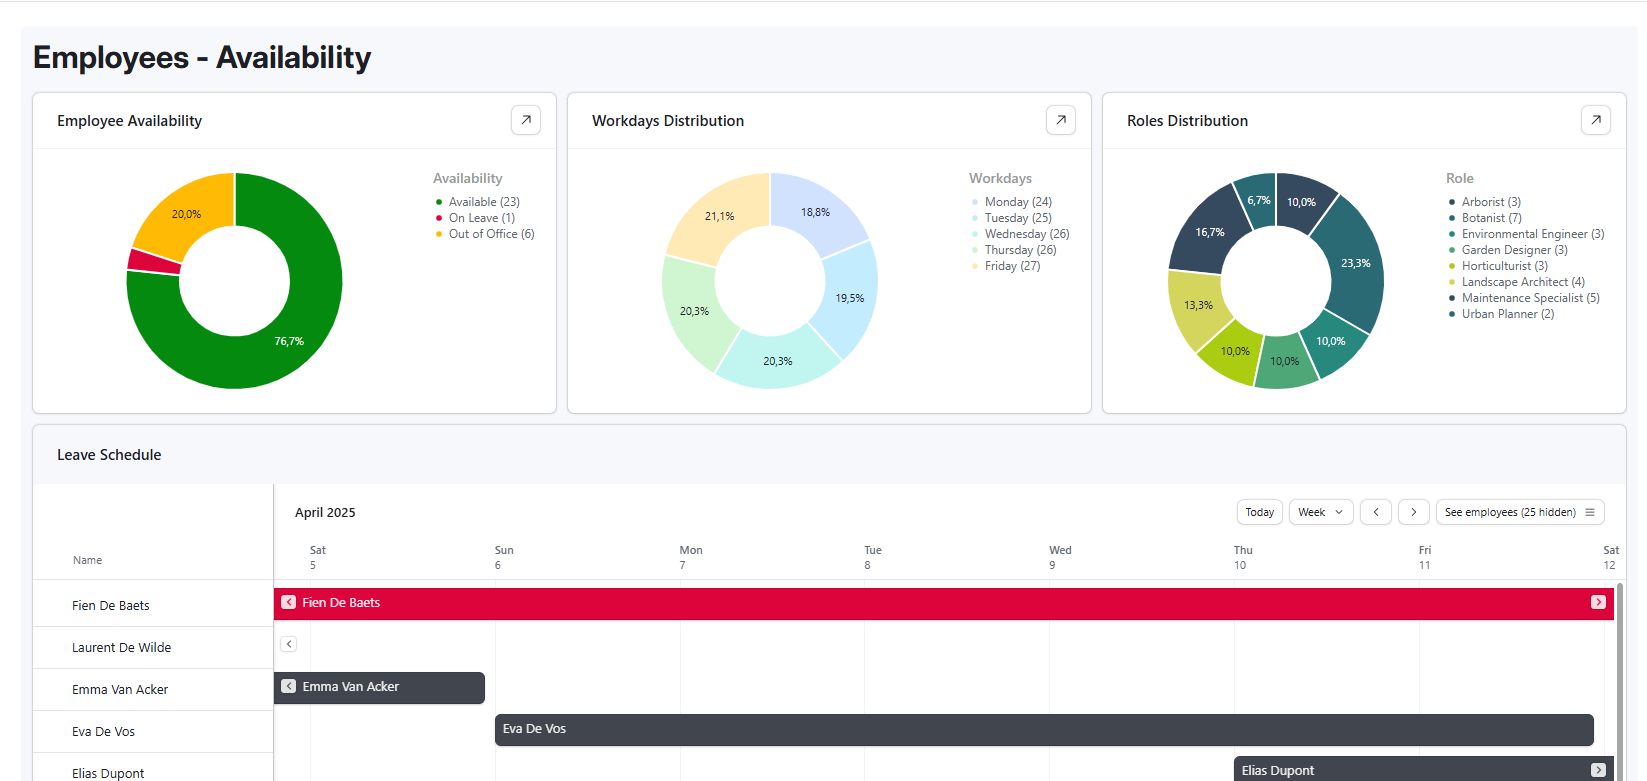Toggle Environmental Engineer legend item
This screenshot has width=1647, height=781.
(x=1527, y=234)
